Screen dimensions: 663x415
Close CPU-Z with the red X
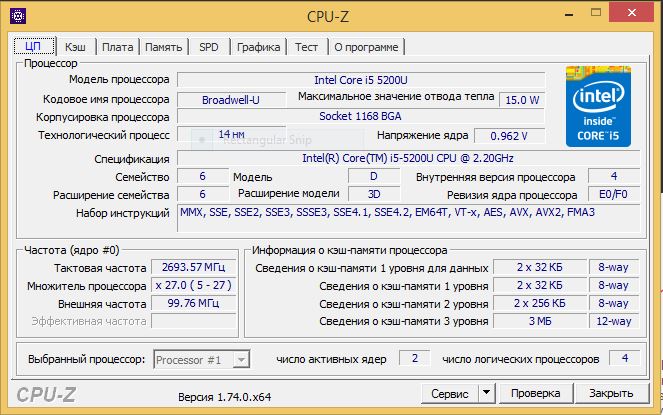(632, 13)
